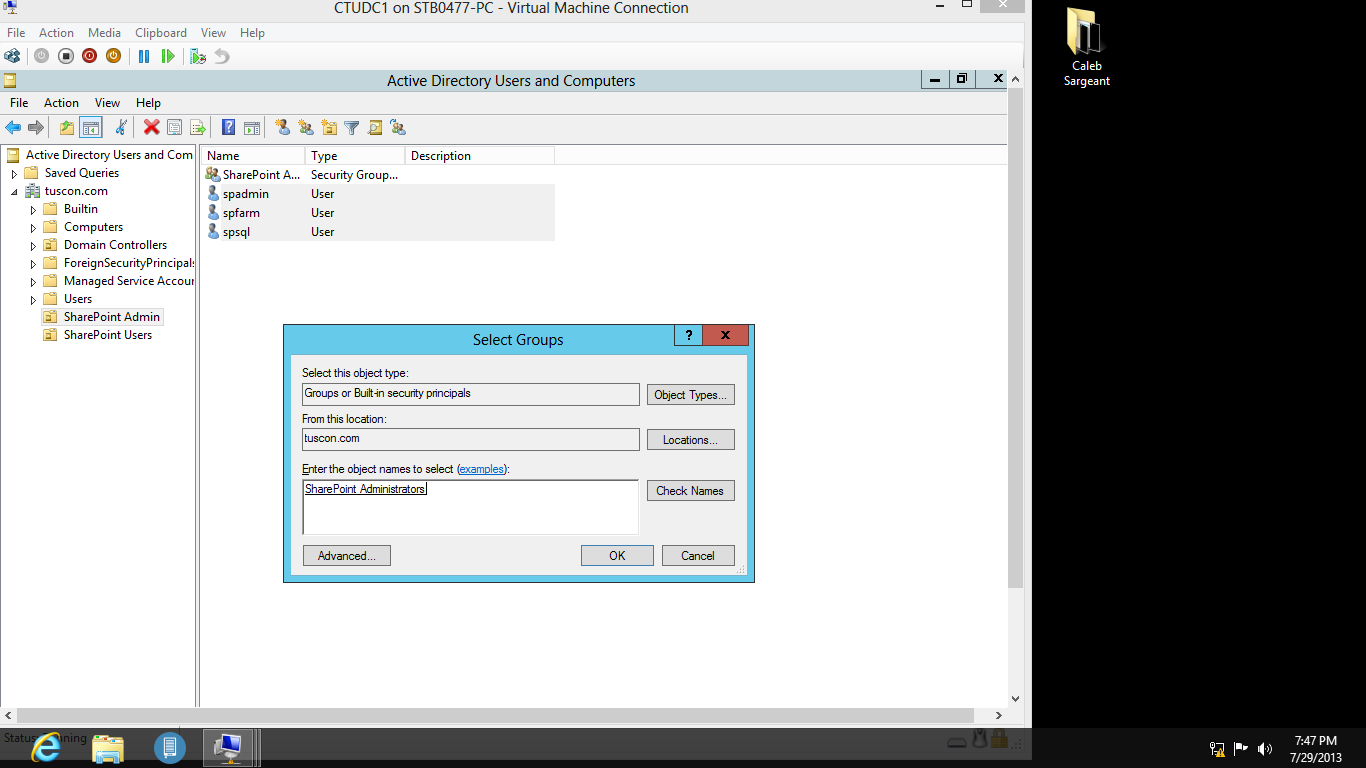Click the Check Names button
1366x768 pixels.
tap(691, 491)
